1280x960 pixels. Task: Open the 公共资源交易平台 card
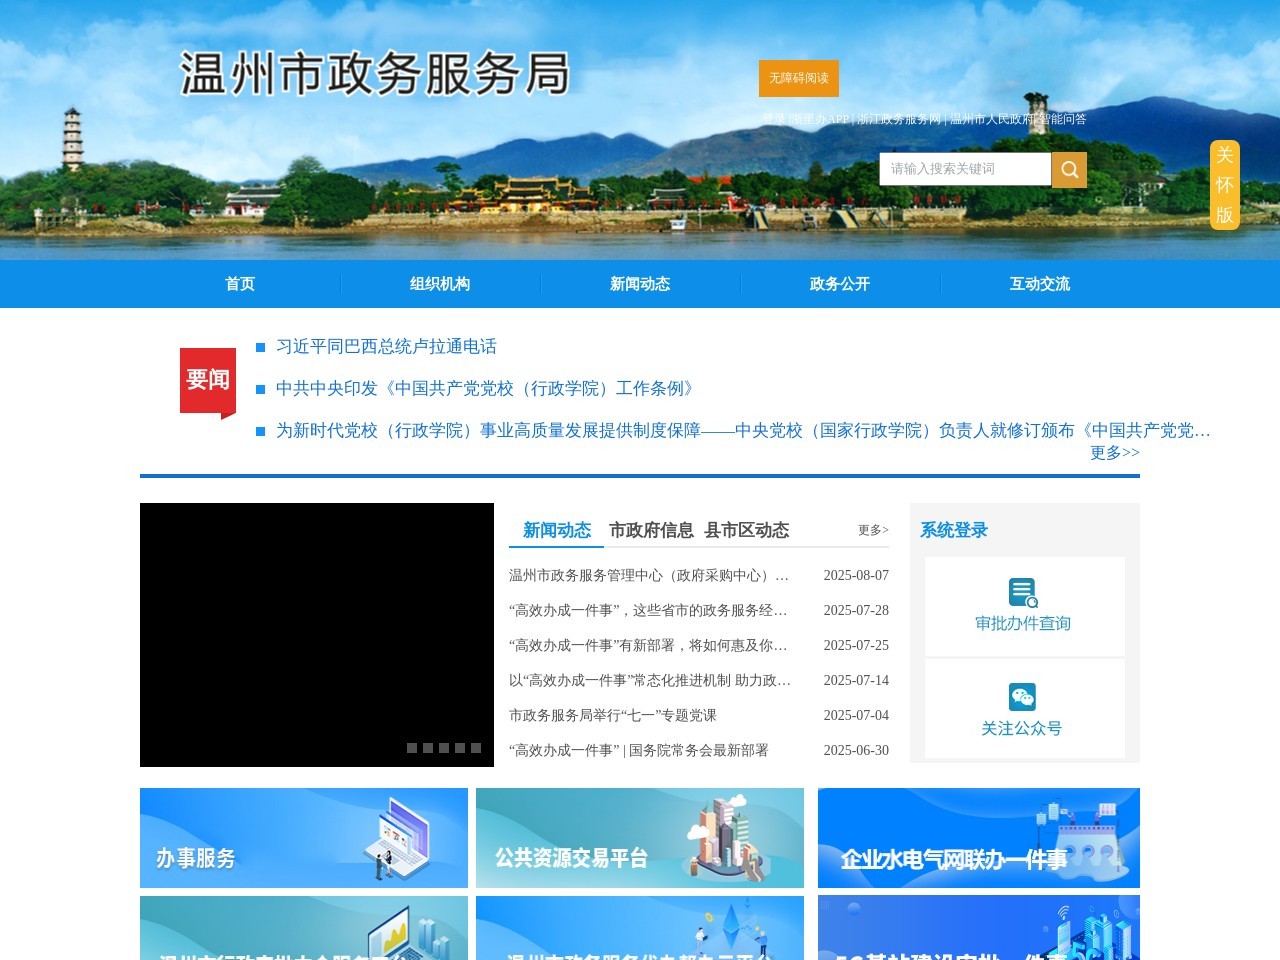[x=640, y=838]
